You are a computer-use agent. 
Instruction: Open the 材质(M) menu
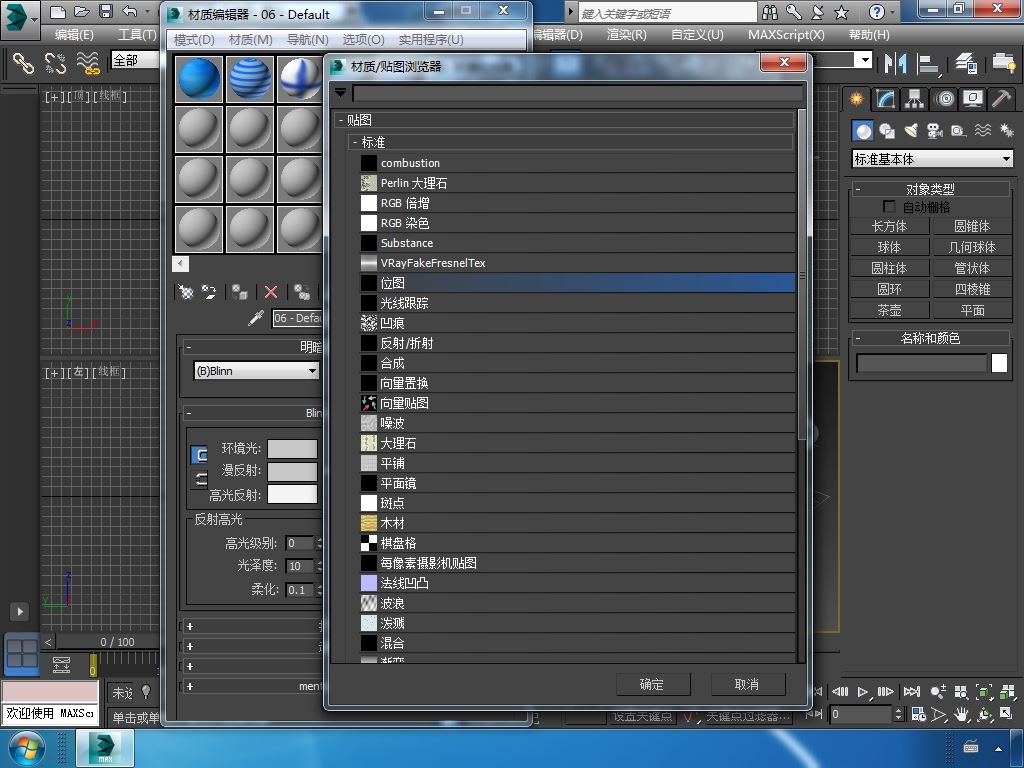(251, 40)
